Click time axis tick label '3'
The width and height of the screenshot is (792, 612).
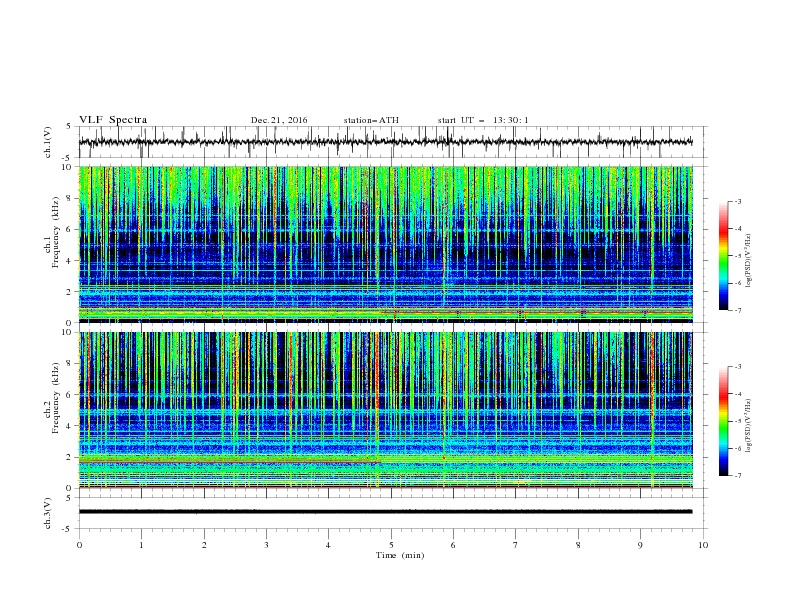click(x=266, y=545)
